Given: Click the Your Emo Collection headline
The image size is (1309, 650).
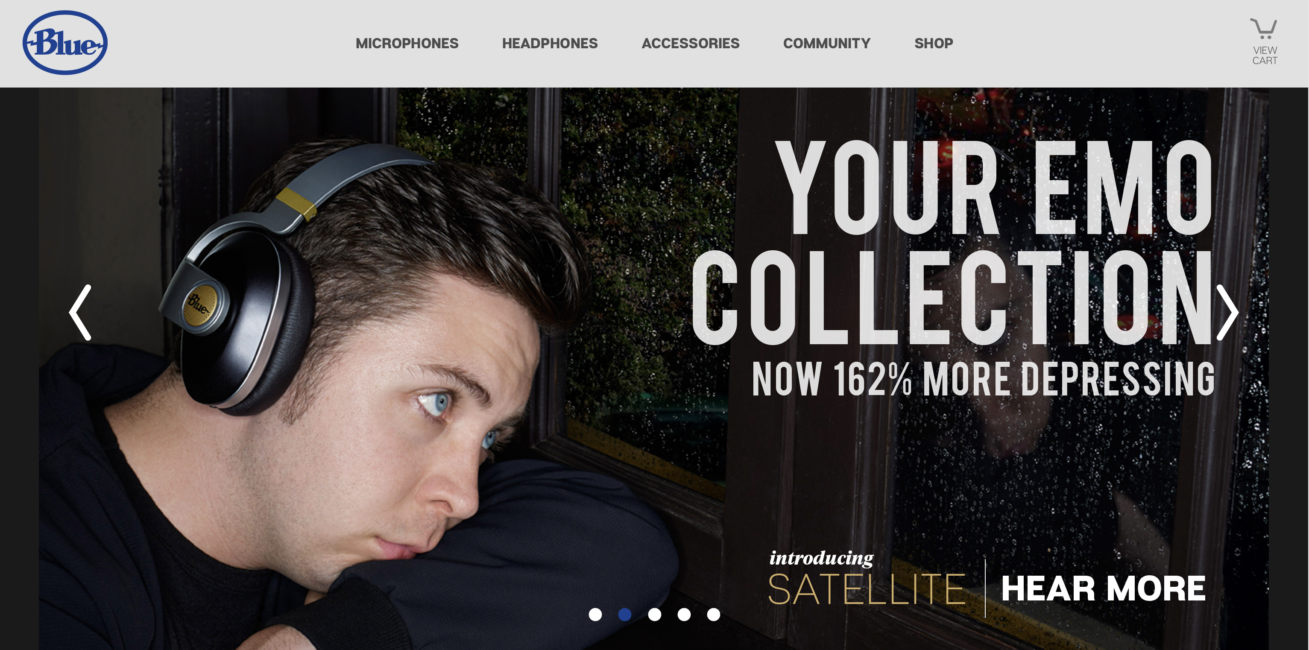Looking at the screenshot, I should [x=953, y=240].
